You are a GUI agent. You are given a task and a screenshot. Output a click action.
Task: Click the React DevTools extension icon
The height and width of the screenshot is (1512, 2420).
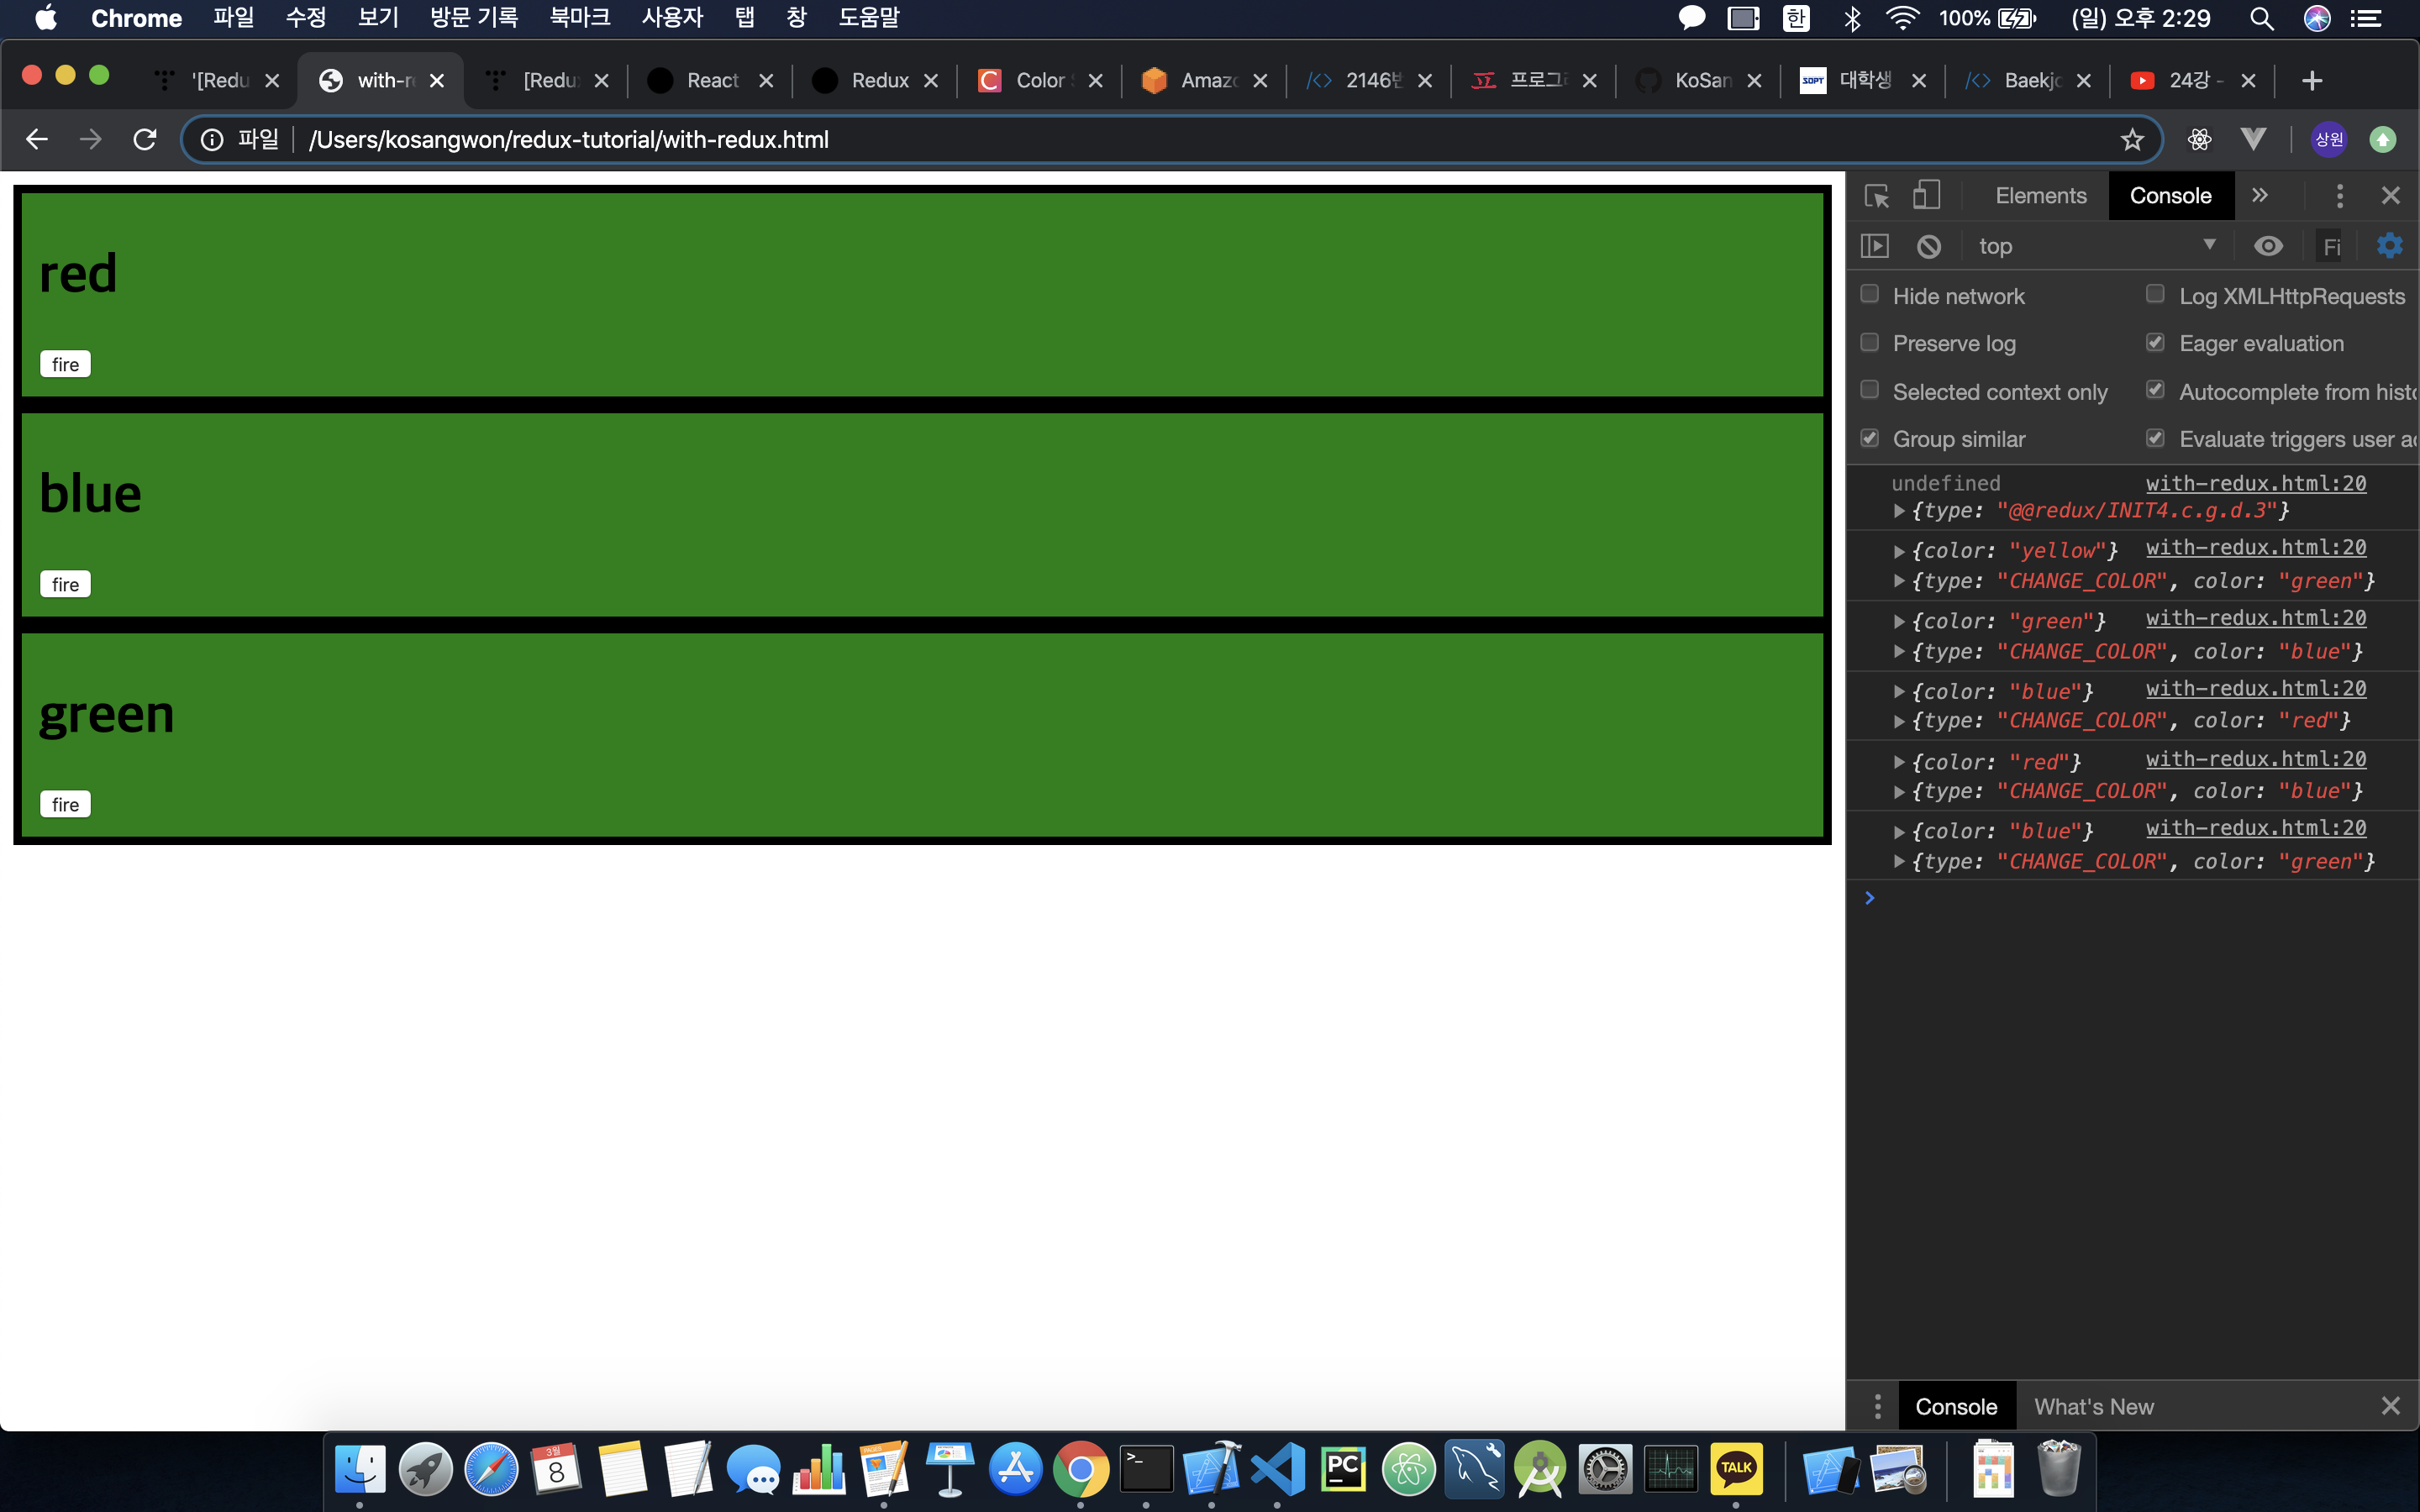(x=2199, y=140)
